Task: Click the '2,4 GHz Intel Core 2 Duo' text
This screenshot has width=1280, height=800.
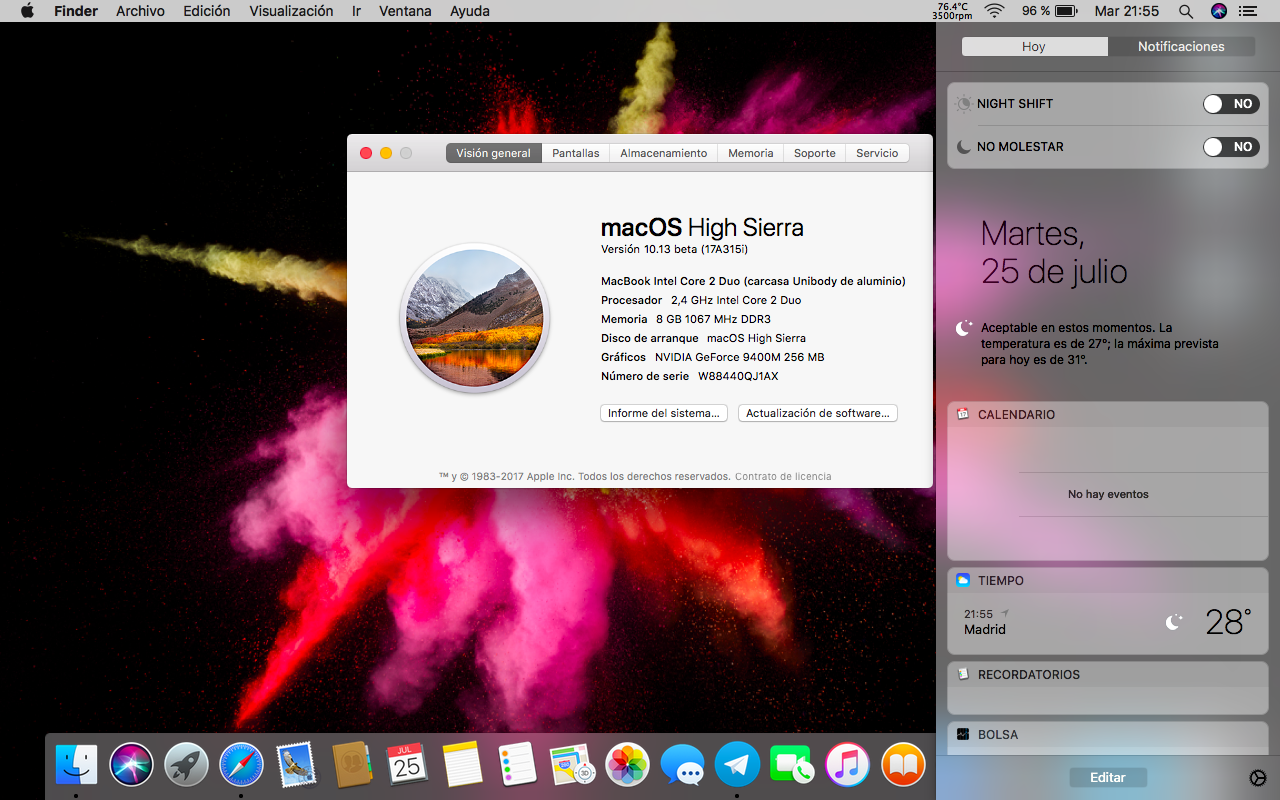Action: coord(736,300)
